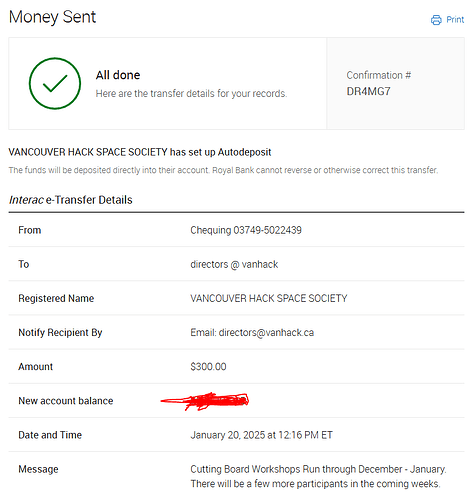
Task: Click the New account balance label
Action: click(x=66, y=401)
